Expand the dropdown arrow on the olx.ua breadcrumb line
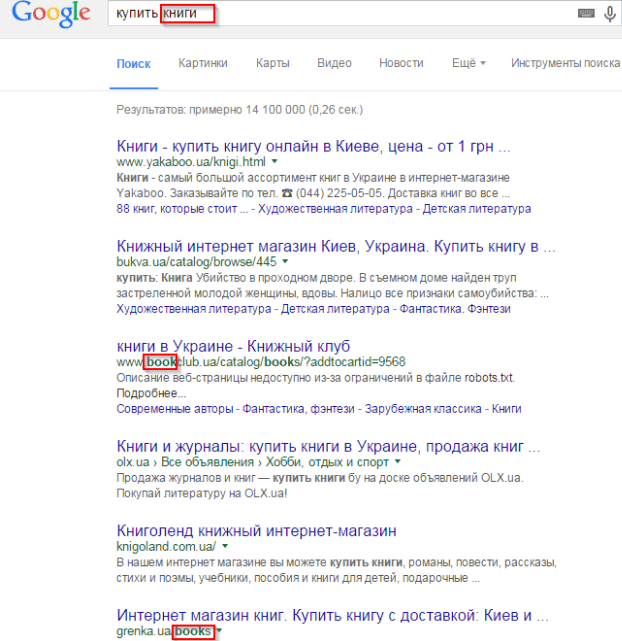The image size is (622, 641). [x=398, y=462]
